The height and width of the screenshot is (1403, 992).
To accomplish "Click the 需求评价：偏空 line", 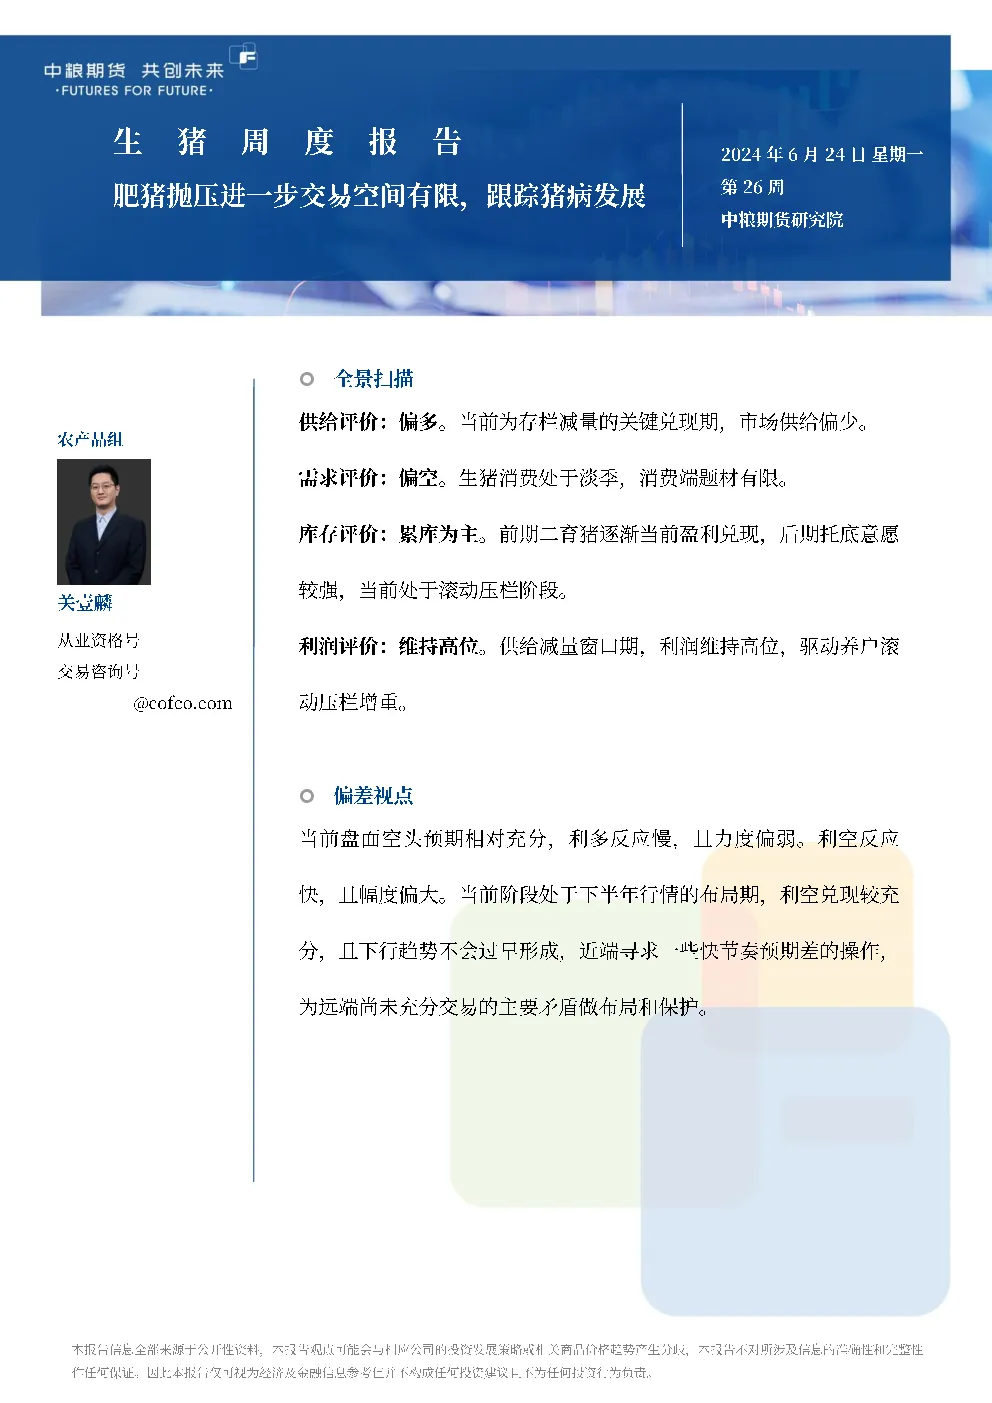I will coord(545,478).
